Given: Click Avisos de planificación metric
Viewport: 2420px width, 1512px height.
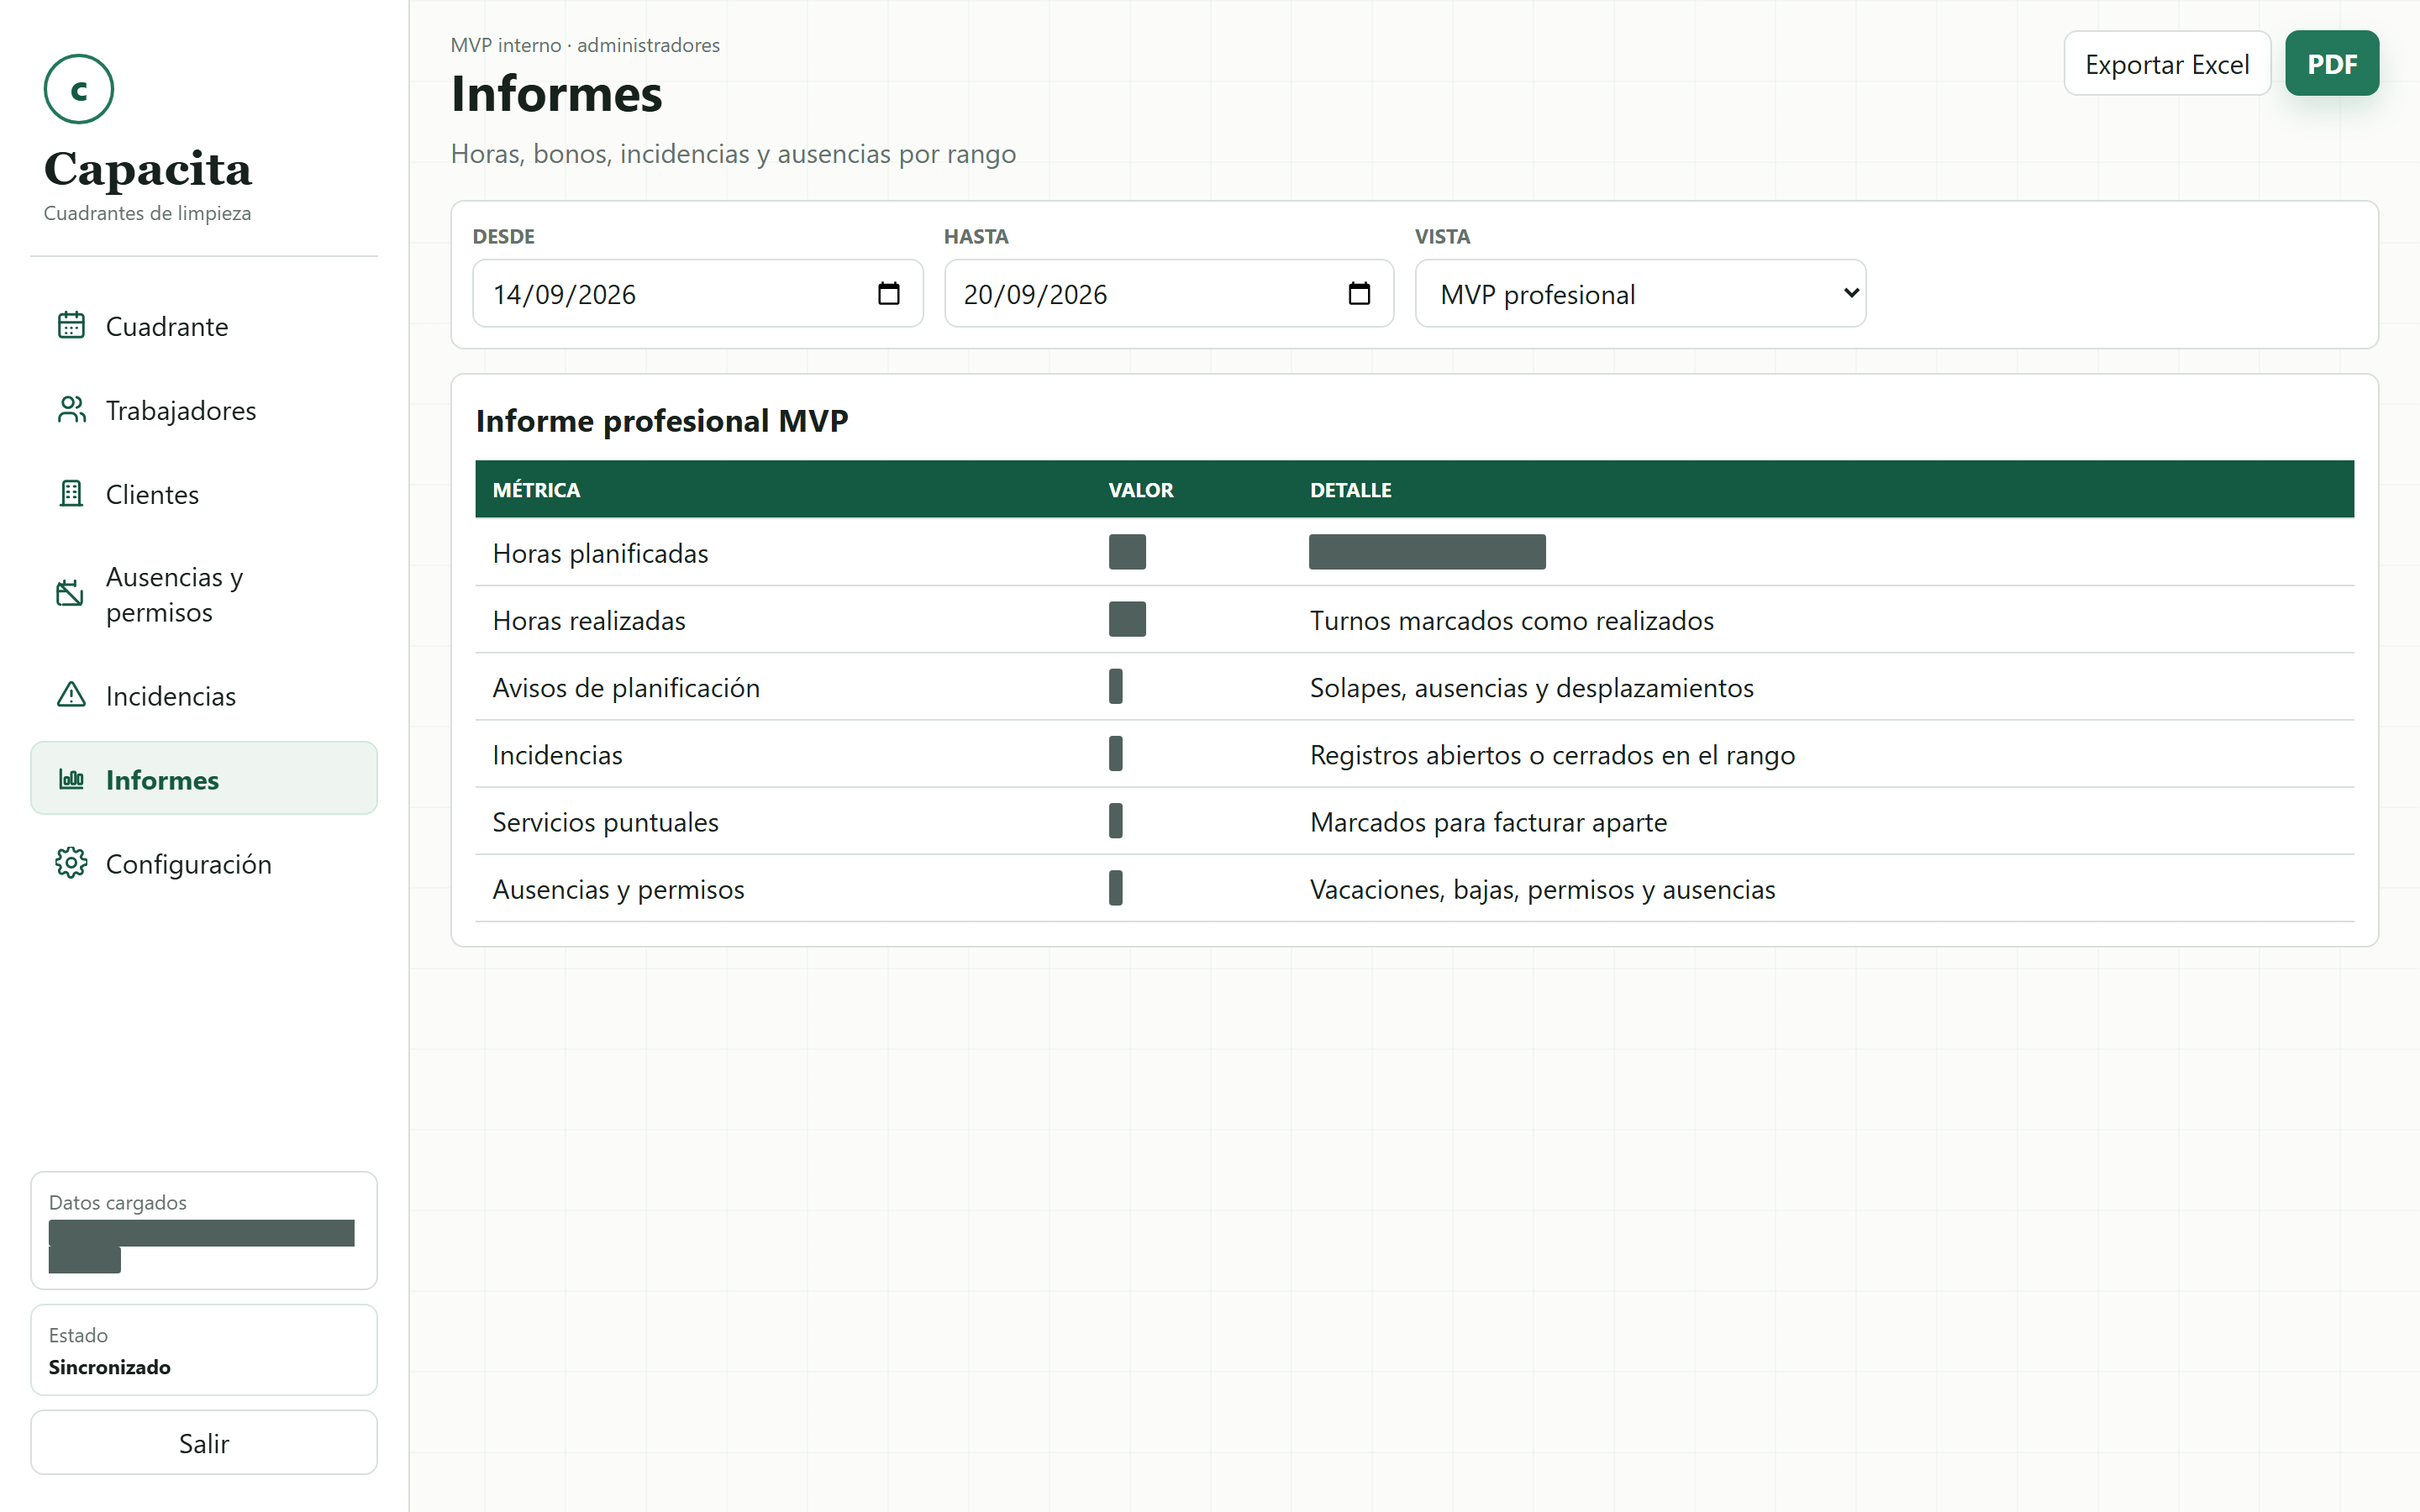Looking at the screenshot, I should pos(626,687).
